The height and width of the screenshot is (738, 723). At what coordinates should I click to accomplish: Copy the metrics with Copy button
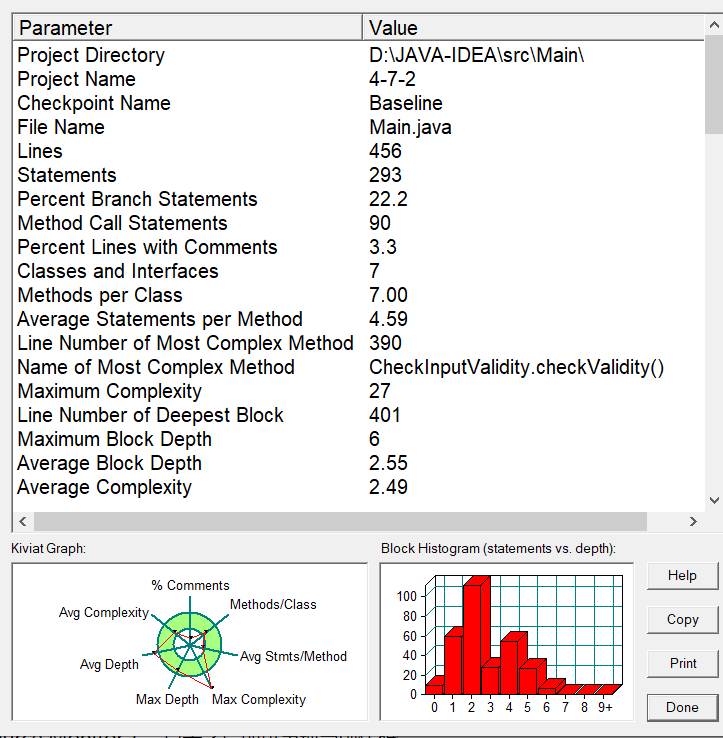coord(683,619)
